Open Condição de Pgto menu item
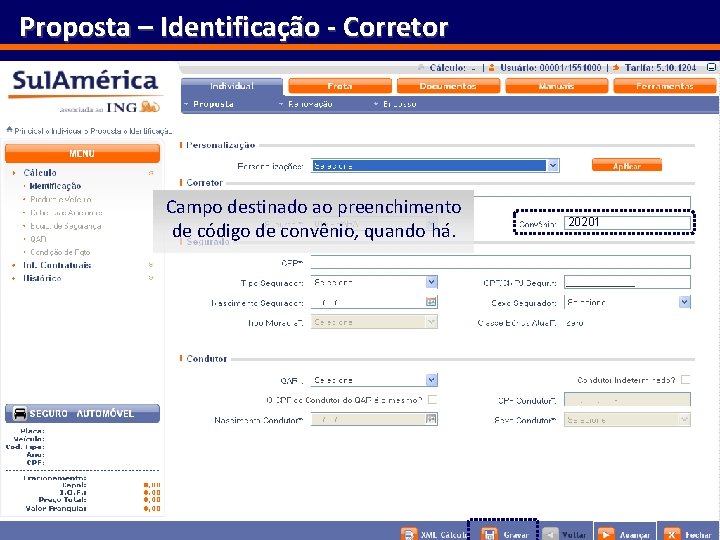This screenshot has height=540, width=720. (60, 252)
